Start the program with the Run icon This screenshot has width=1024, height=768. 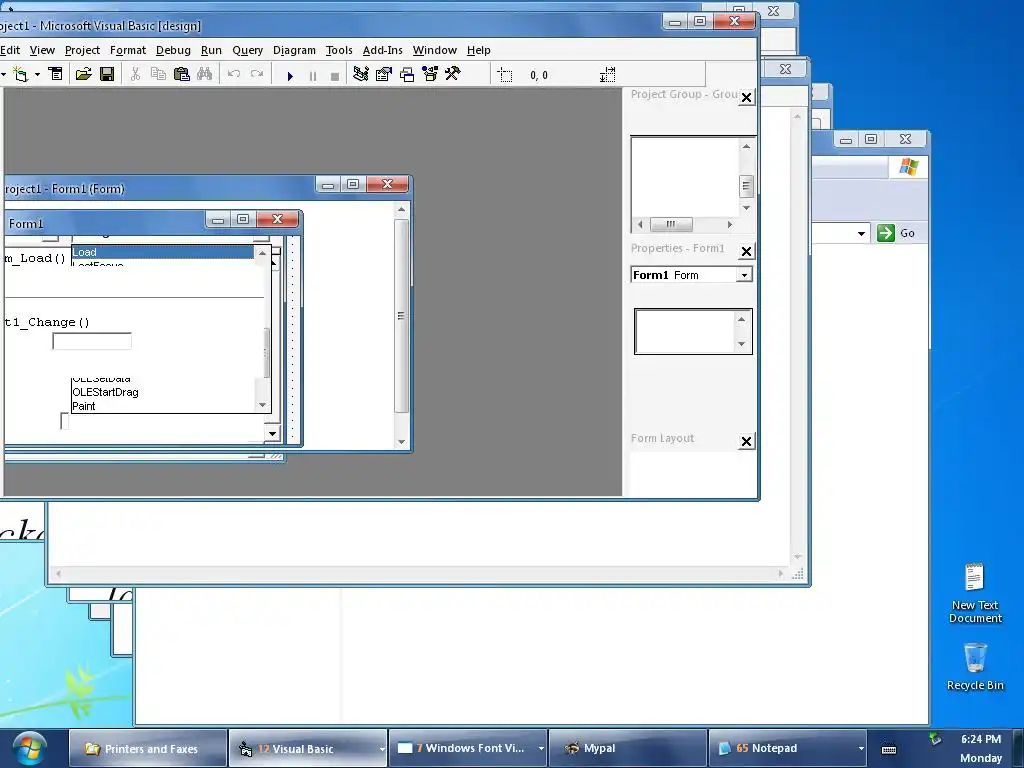(290, 76)
